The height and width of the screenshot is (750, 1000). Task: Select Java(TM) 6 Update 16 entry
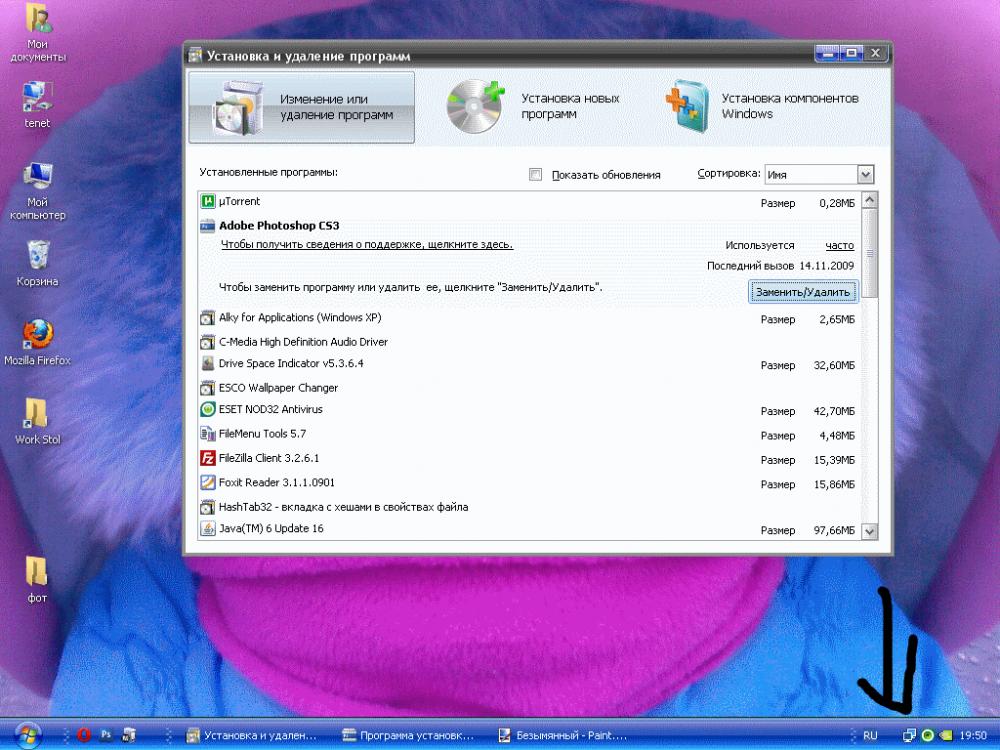coord(271,529)
